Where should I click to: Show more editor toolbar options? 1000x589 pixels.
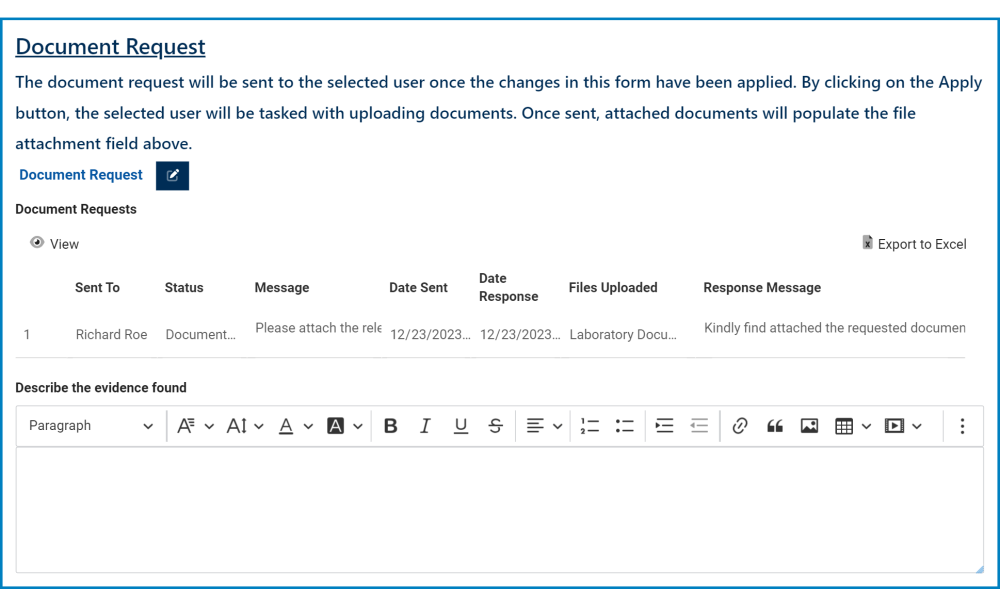pos(962,426)
